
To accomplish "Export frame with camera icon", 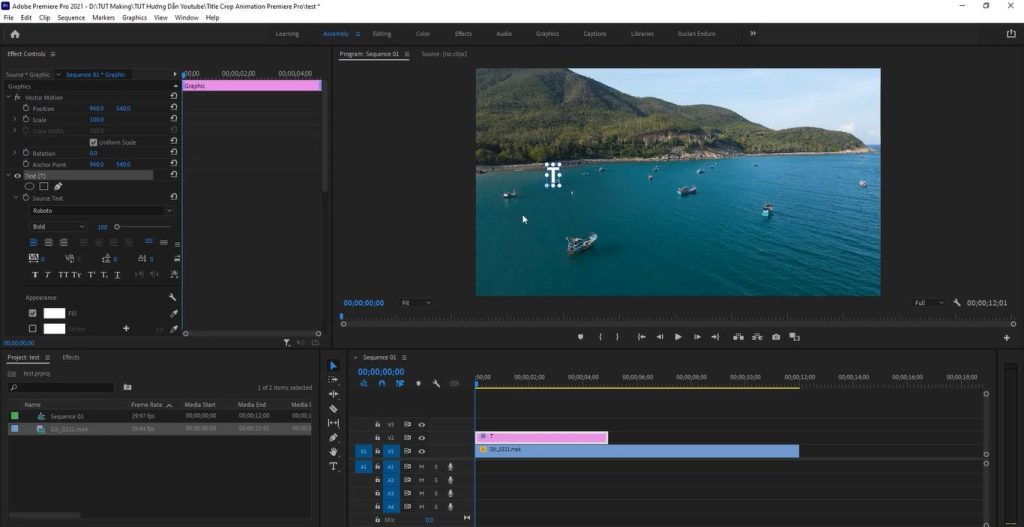I will [775, 337].
